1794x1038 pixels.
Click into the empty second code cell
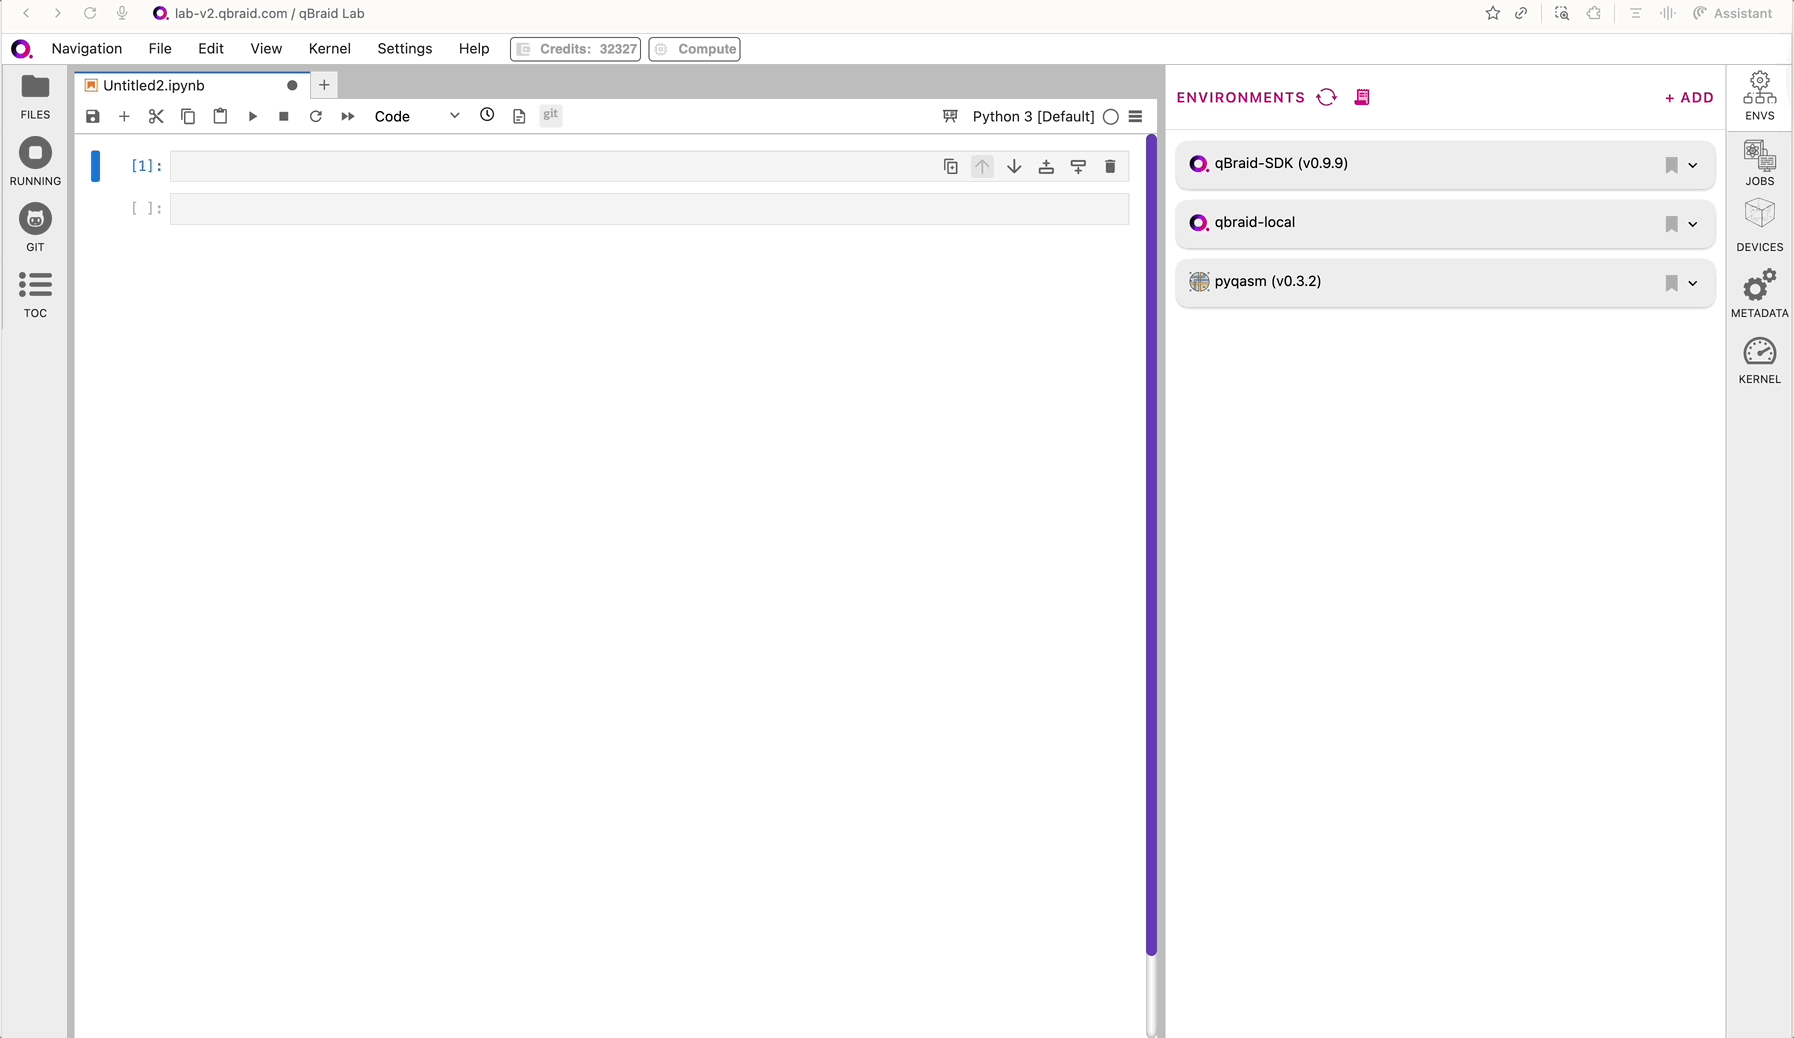[650, 209]
